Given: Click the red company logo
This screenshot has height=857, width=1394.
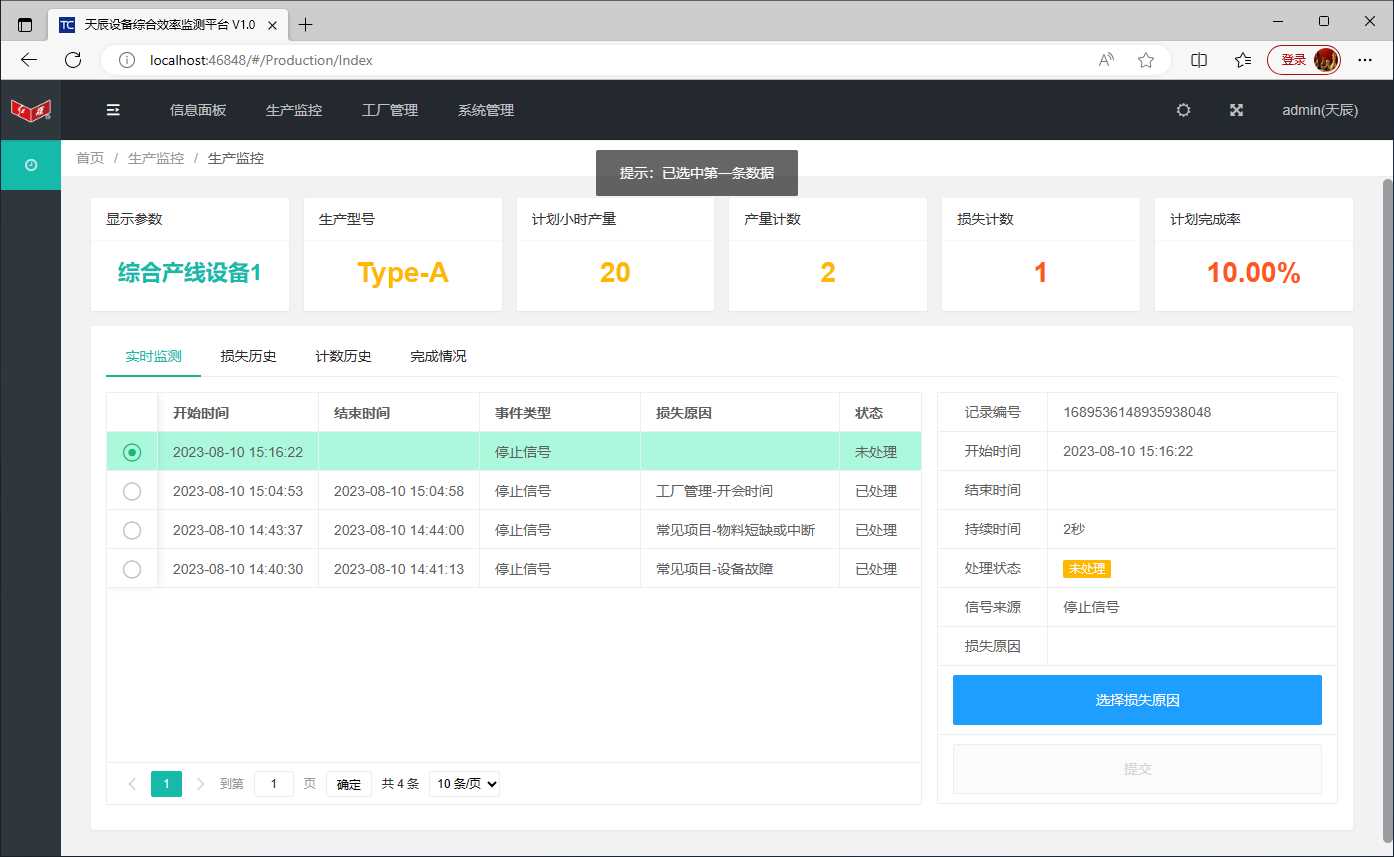Looking at the screenshot, I should click(31, 110).
